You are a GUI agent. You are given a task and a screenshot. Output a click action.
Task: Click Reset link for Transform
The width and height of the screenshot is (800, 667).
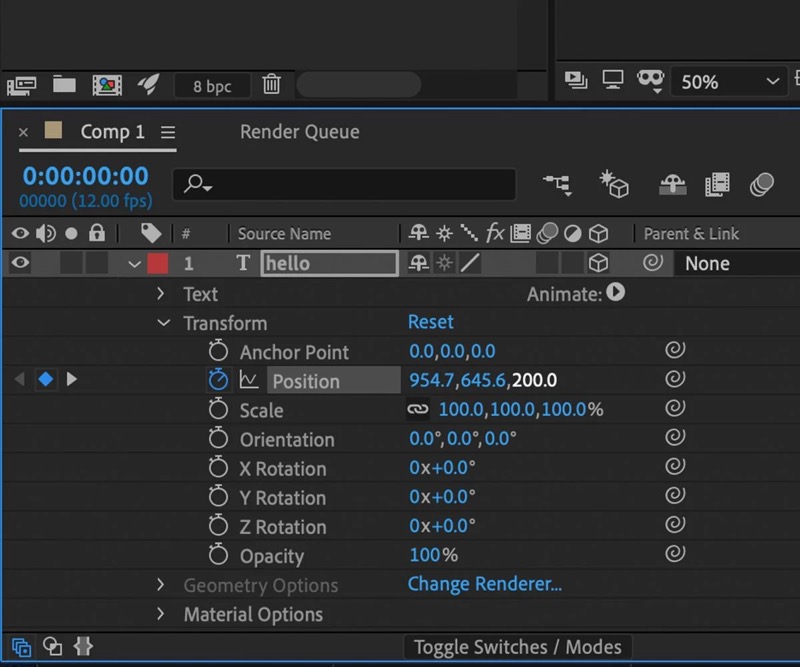coord(430,322)
